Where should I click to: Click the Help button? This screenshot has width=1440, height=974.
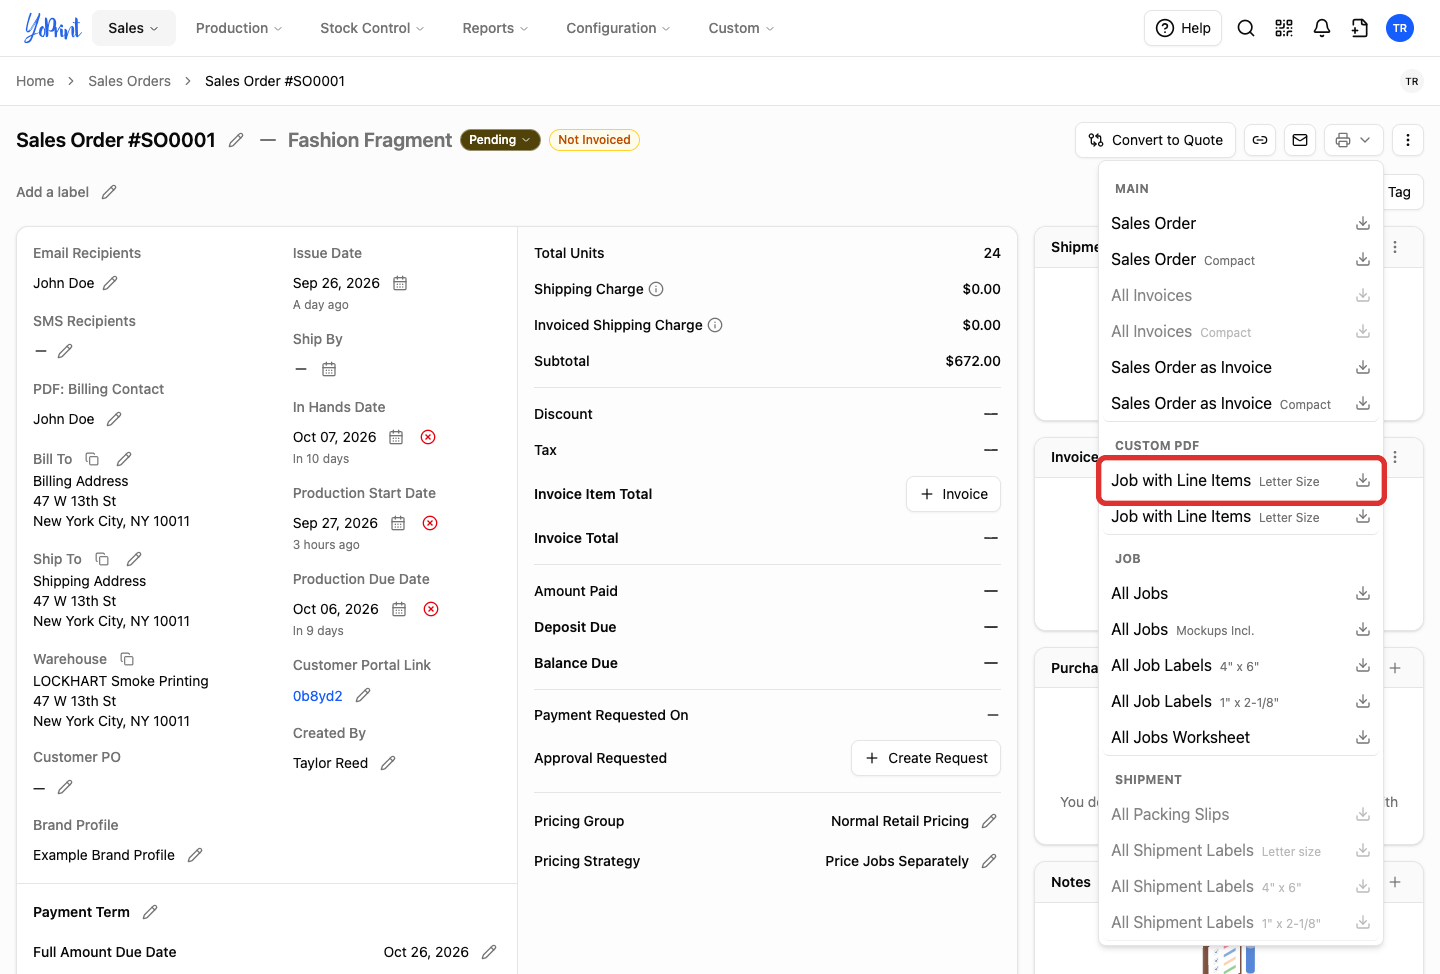[x=1183, y=28]
